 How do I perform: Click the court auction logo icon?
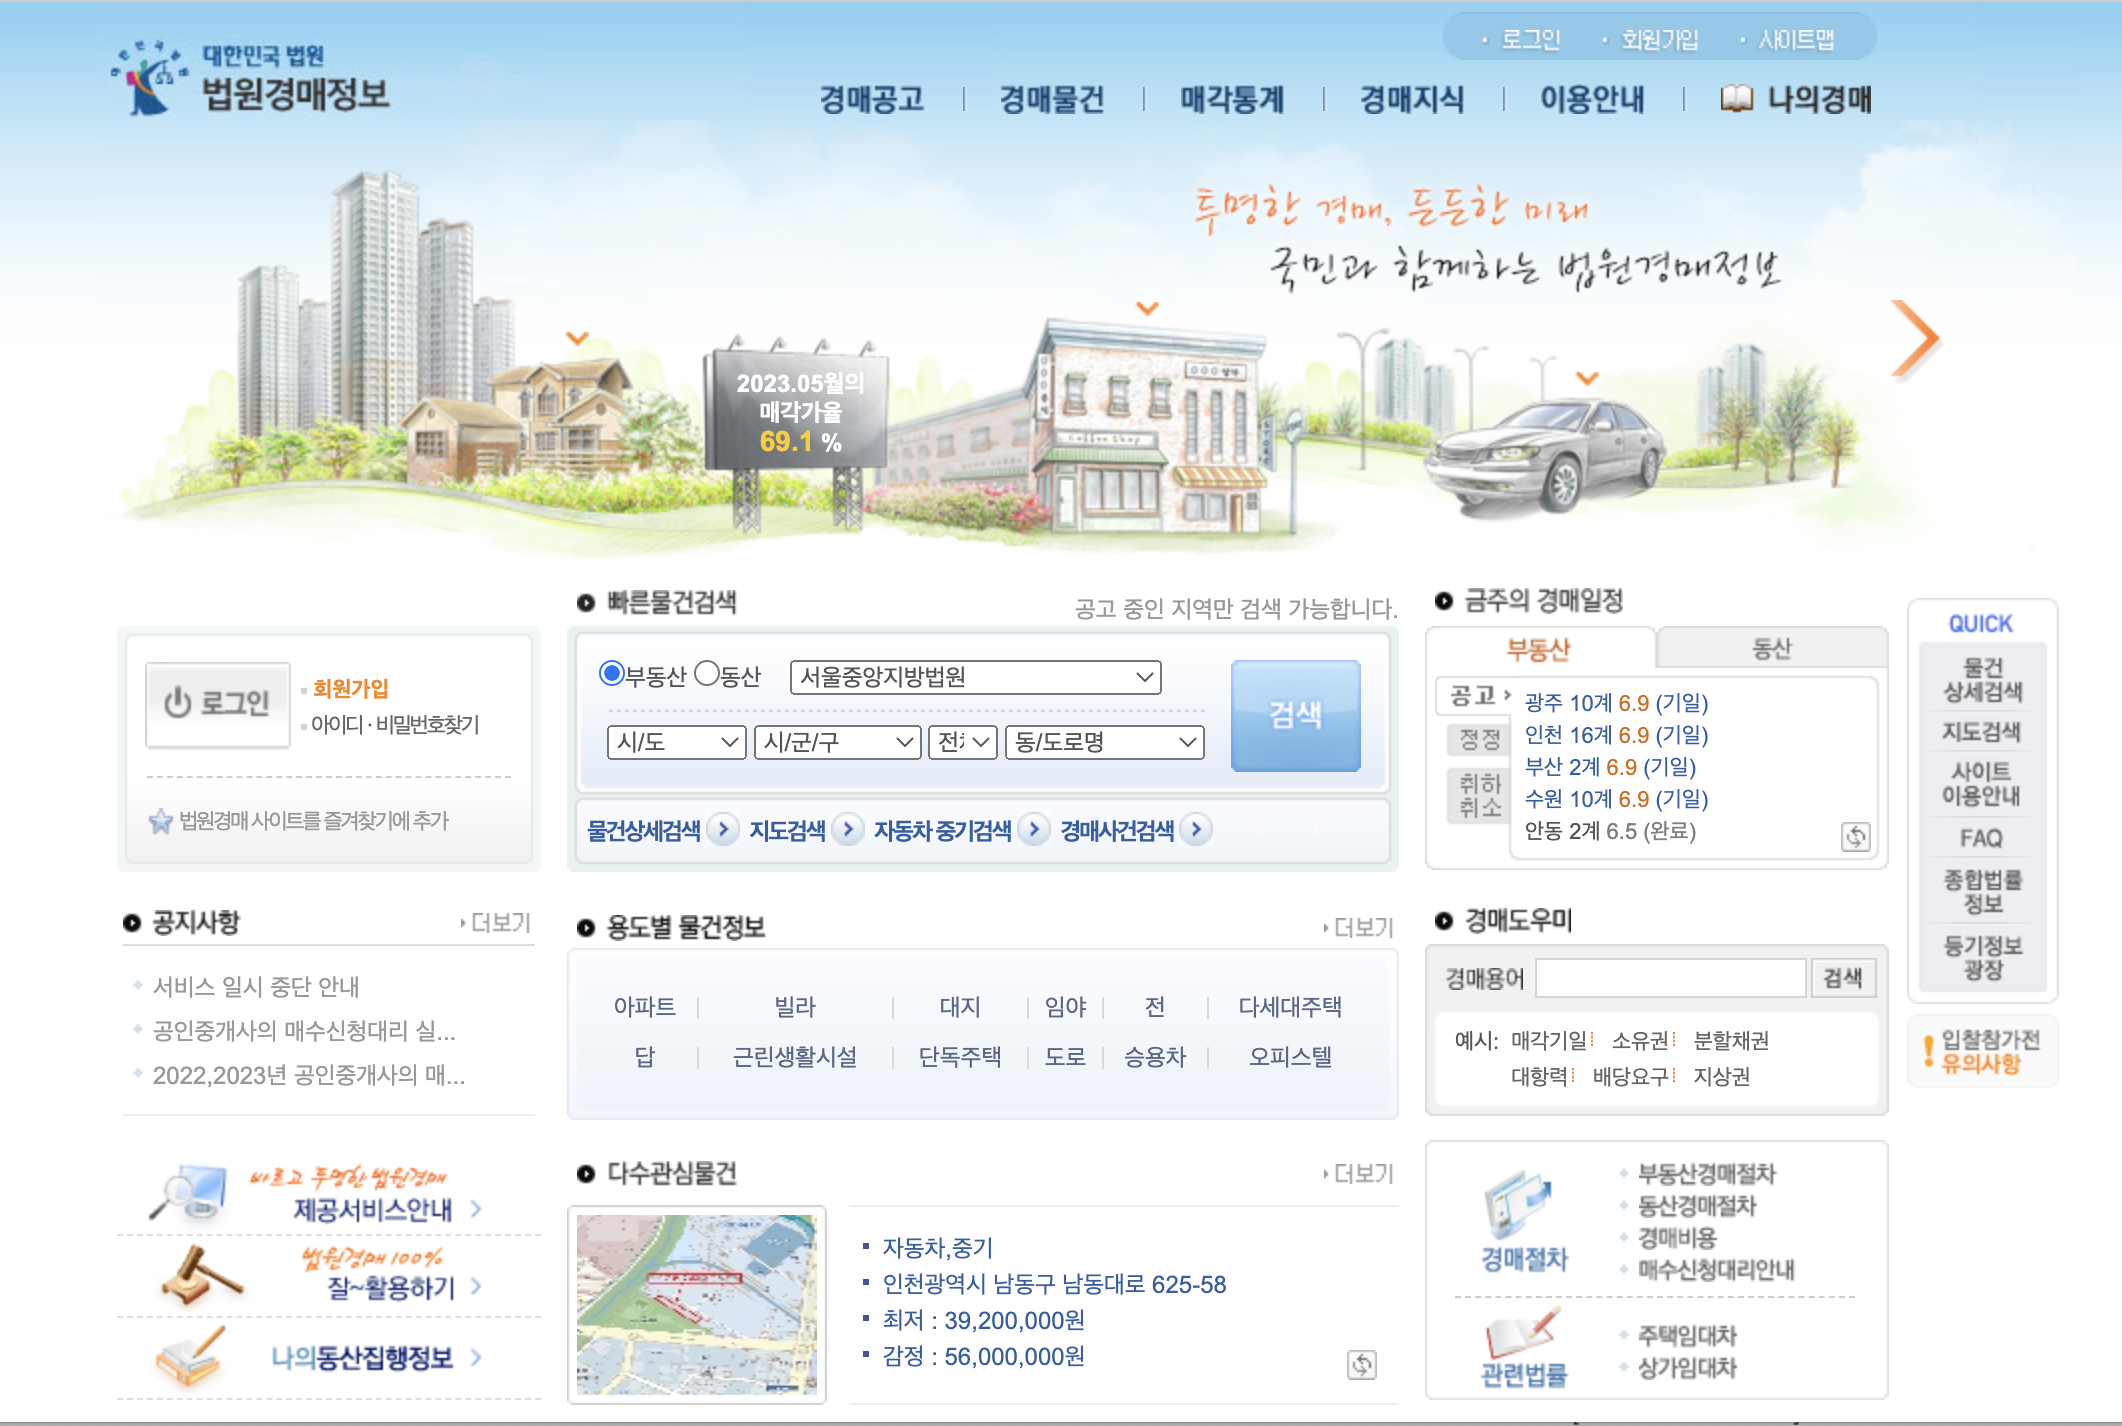point(150,78)
